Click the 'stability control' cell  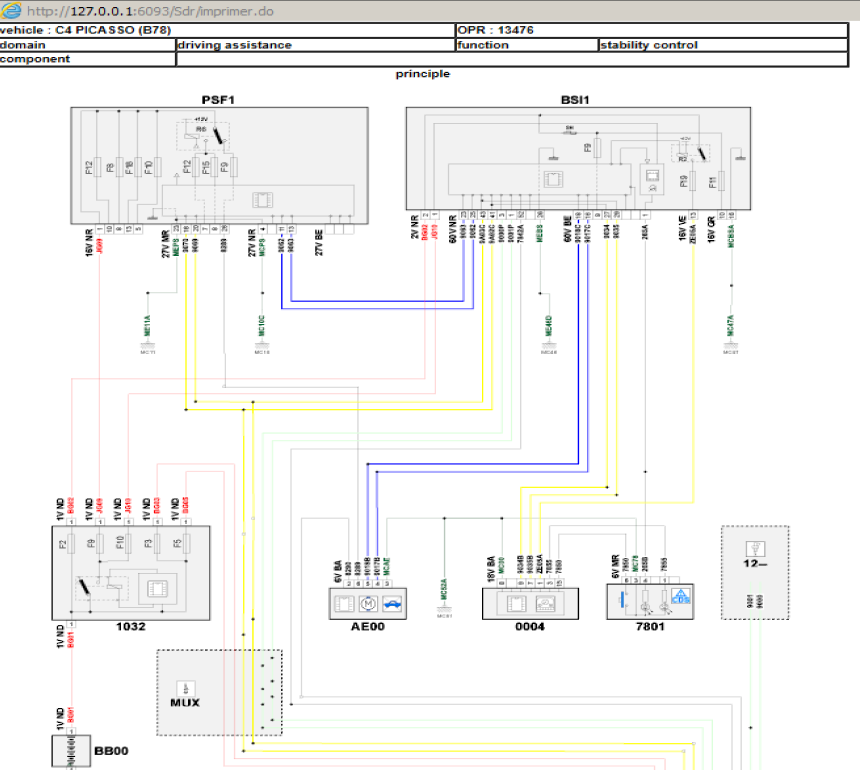click(723, 45)
